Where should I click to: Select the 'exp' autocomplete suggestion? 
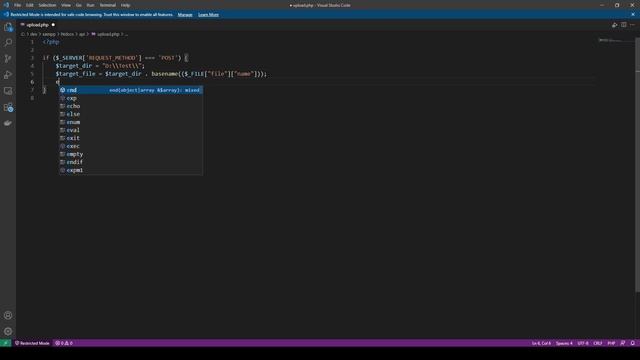(131, 98)
